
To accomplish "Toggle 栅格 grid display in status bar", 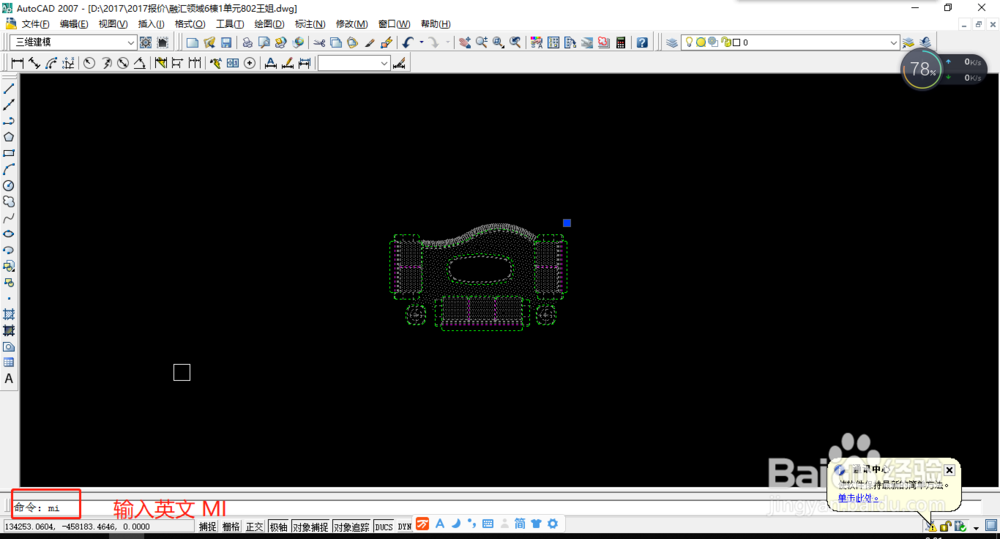I will coord(231,527).
